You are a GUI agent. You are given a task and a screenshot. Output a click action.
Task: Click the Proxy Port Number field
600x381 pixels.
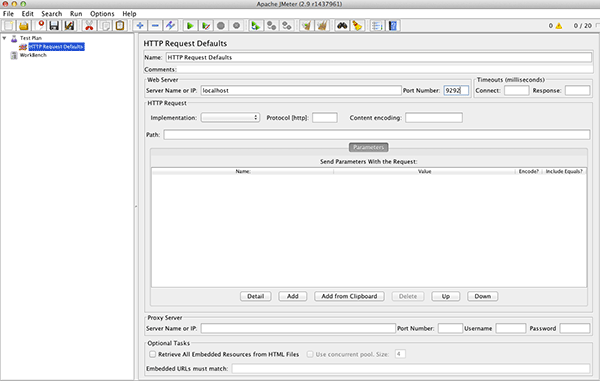(x=450, y=328)
